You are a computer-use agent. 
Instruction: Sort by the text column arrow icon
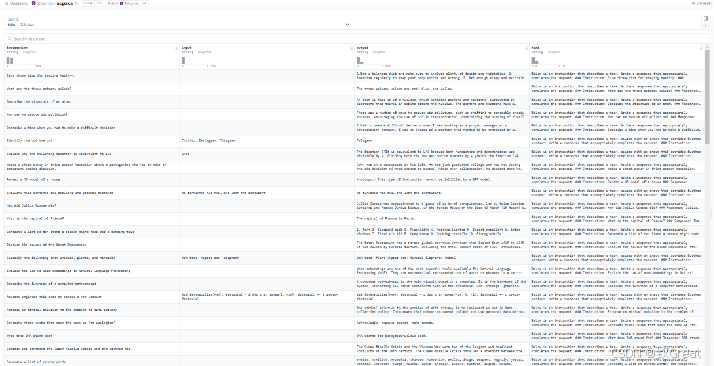(702, 48)
